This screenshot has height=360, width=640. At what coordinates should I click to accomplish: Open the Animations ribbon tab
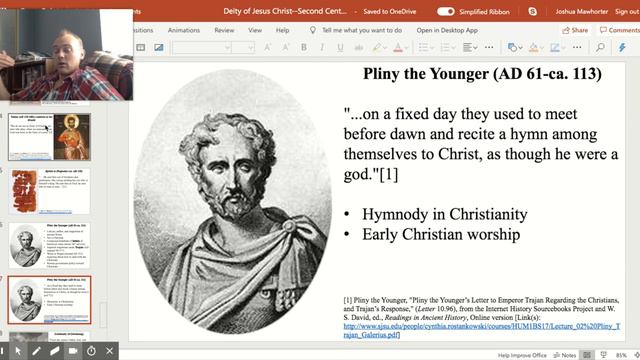[x=184, y=30]
